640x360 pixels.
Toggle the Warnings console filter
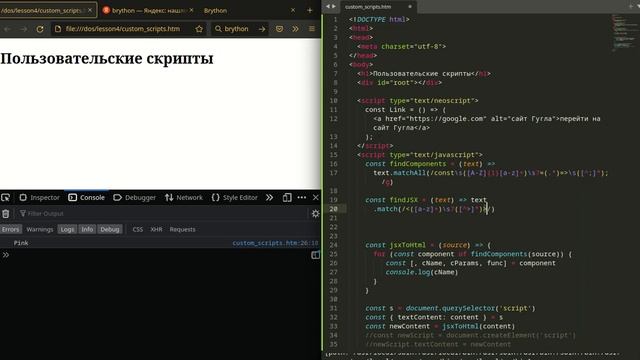click(40, 229)
